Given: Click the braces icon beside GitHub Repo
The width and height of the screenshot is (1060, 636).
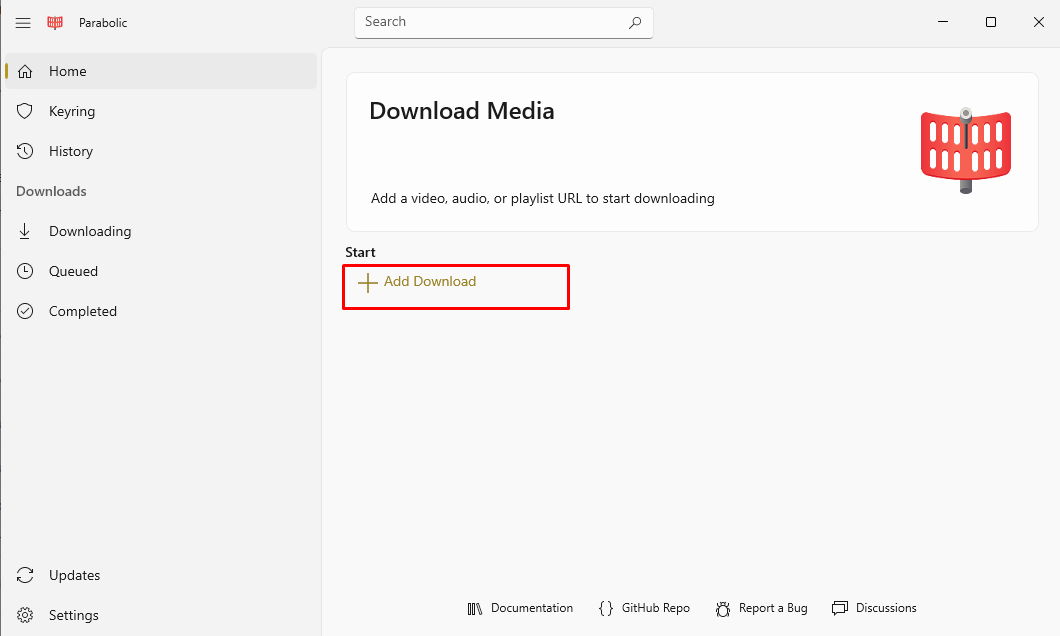Looking at the screenshot, I should click(x=605, y=607).
